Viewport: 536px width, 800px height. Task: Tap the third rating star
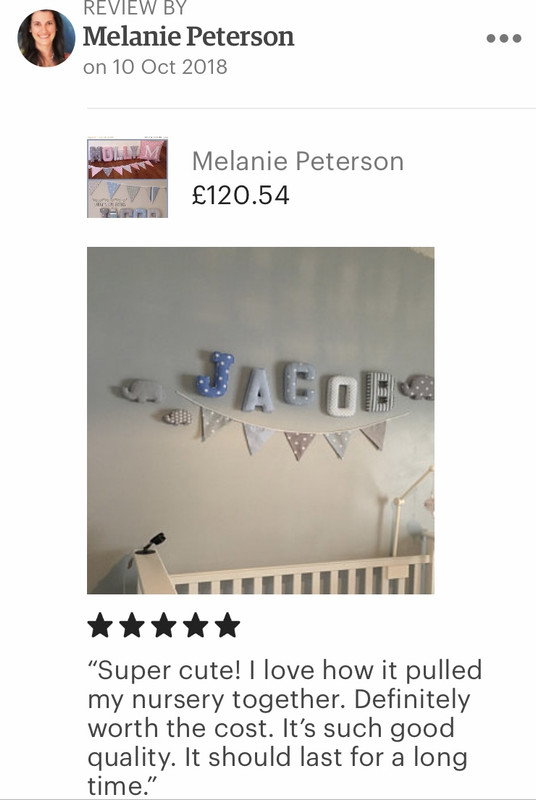coord(164,626)
